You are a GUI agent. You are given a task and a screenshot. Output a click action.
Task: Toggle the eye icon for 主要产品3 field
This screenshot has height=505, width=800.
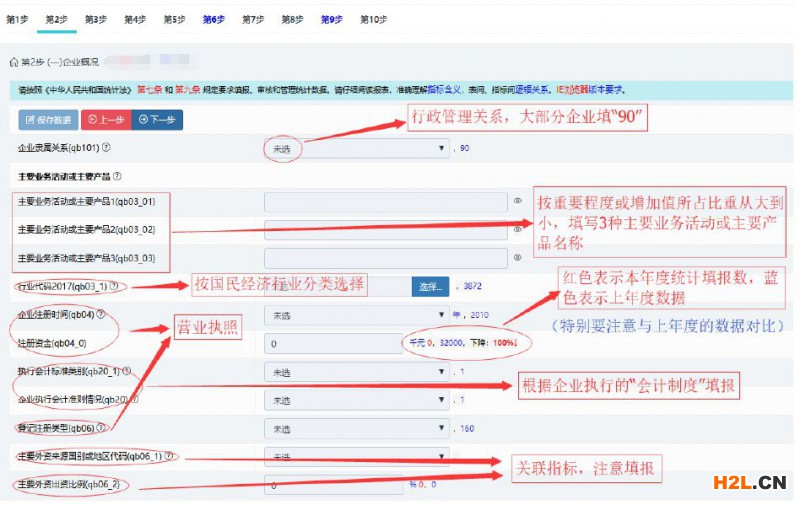(517, 258)
